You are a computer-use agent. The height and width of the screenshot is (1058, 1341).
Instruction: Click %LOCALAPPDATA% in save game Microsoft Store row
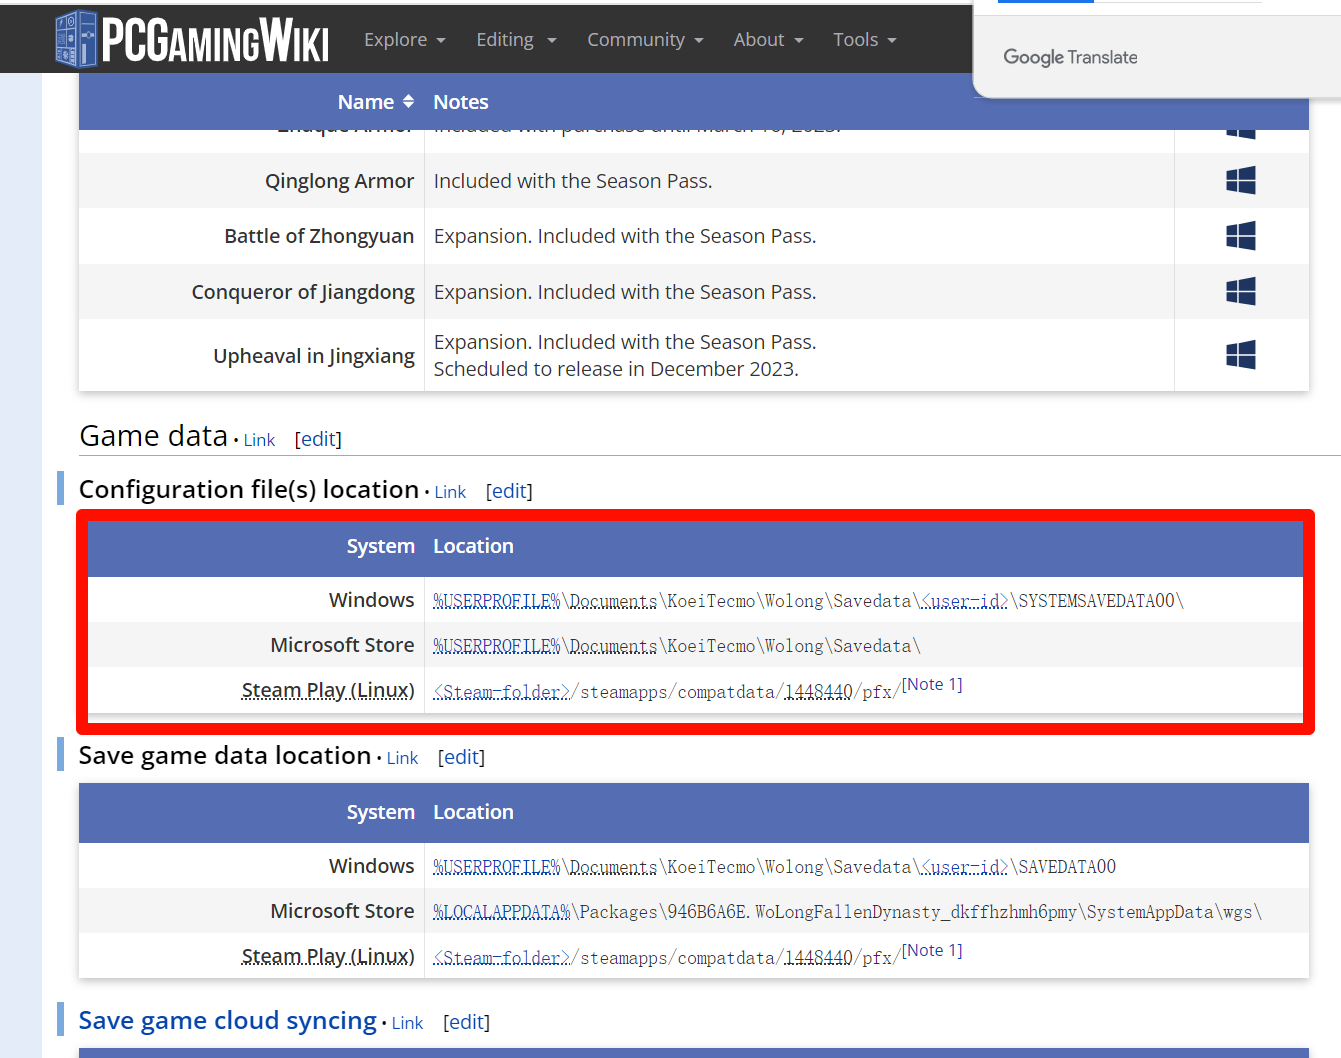pos(502,912)
